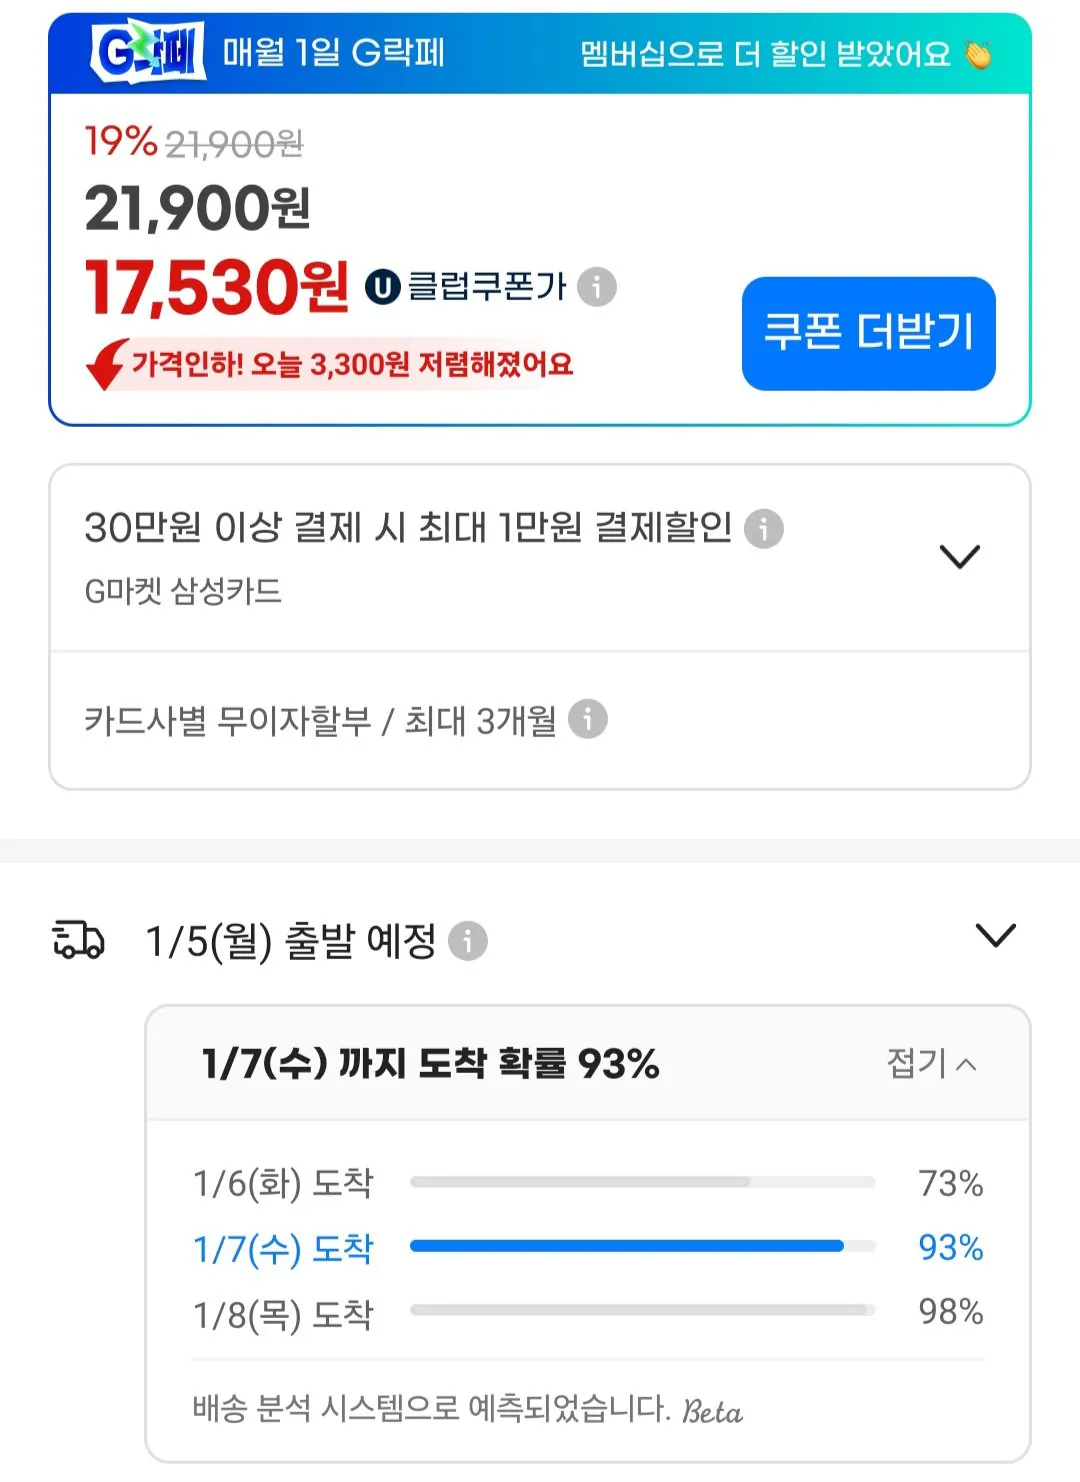The height and width of the screenshot is (1482, 1080).
Task: Click the U club coupon badge icon
Action: (383, 286)
